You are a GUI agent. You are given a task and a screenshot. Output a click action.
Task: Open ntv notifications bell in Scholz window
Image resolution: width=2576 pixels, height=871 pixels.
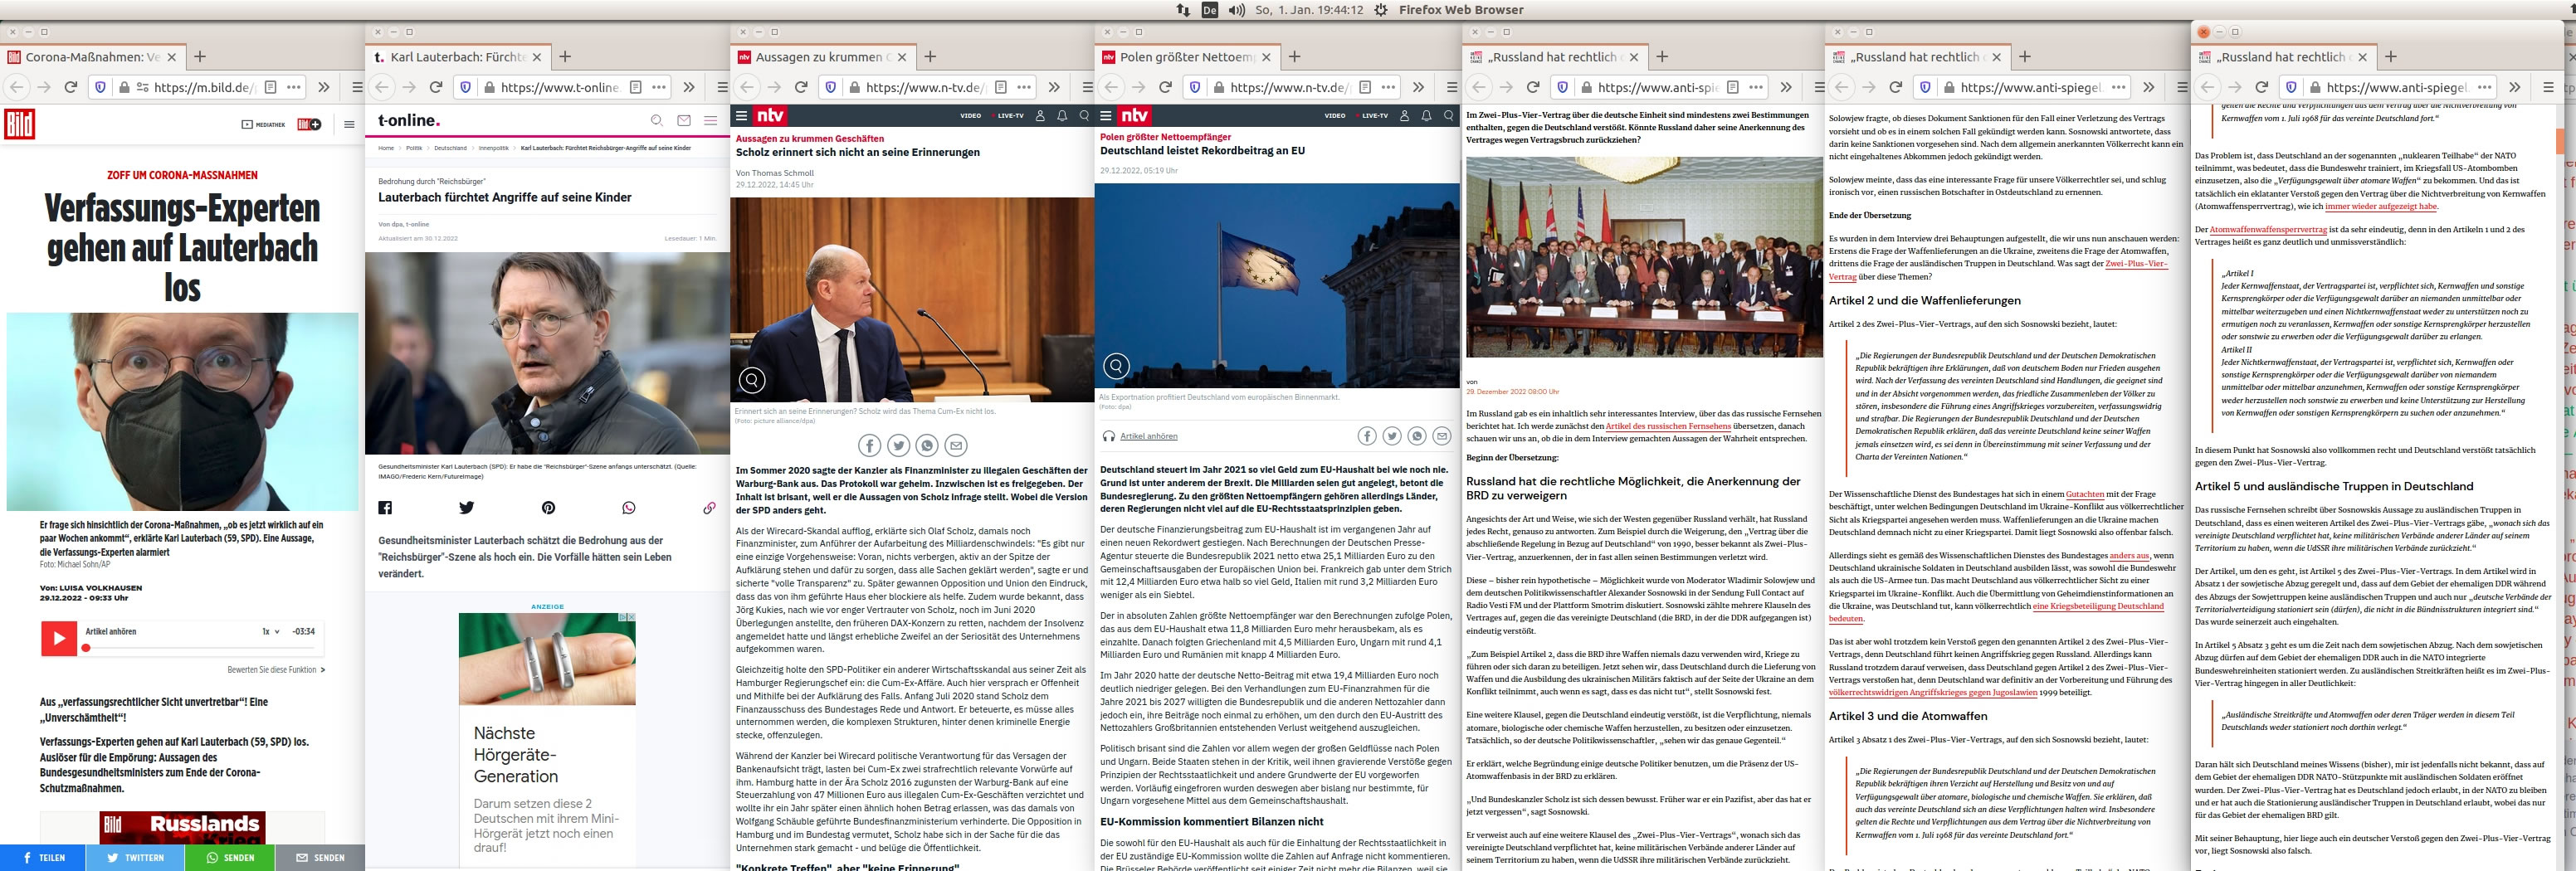tap(1062, 116)
